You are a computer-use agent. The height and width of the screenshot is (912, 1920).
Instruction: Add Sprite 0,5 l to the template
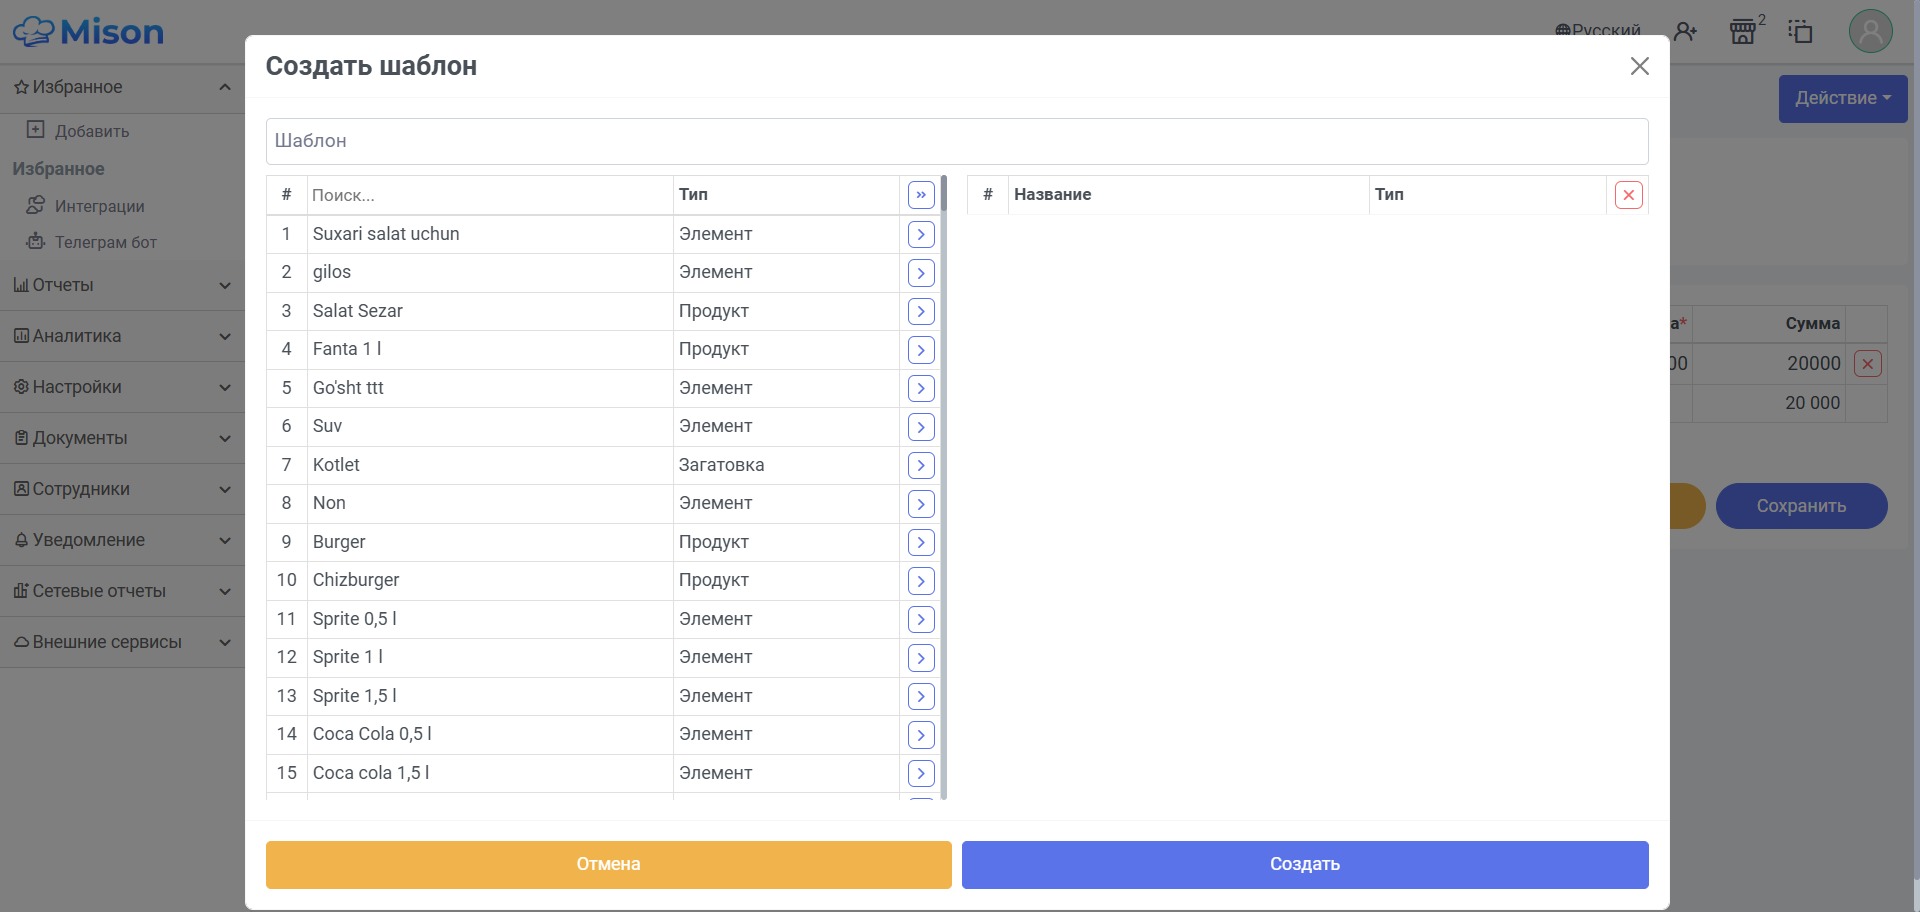pos(921,619)
